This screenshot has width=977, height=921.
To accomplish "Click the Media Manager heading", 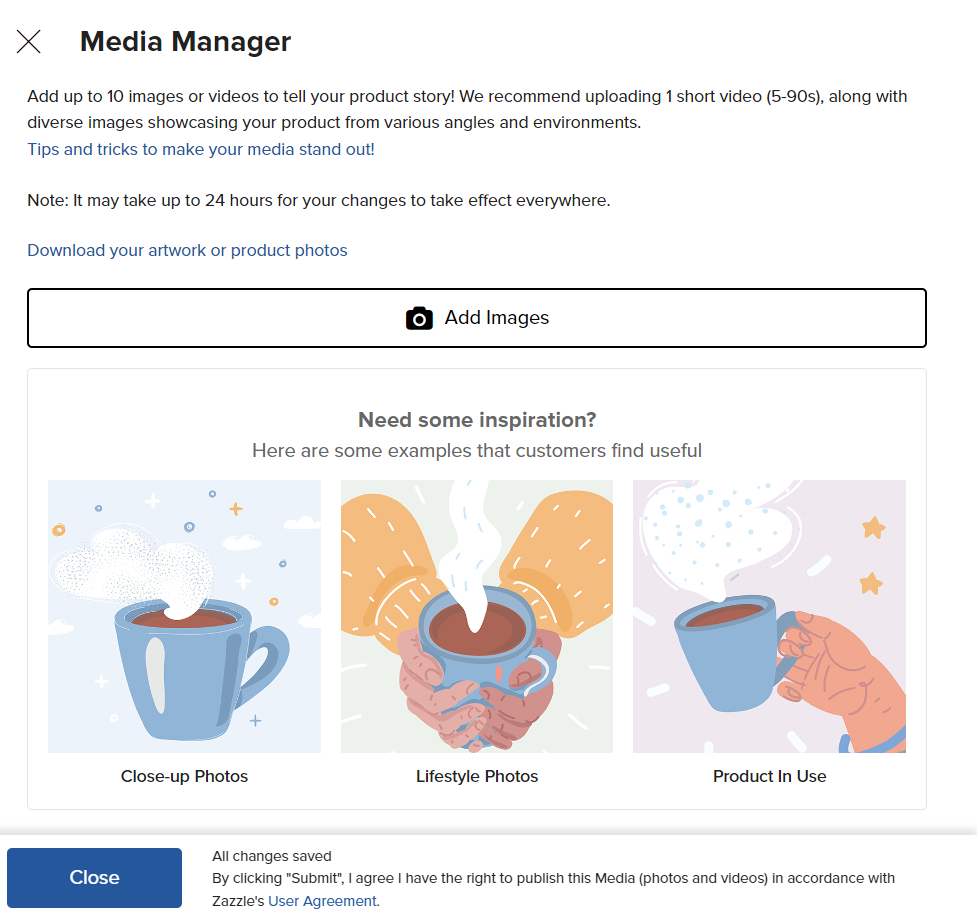I will (x=185, y=42).
